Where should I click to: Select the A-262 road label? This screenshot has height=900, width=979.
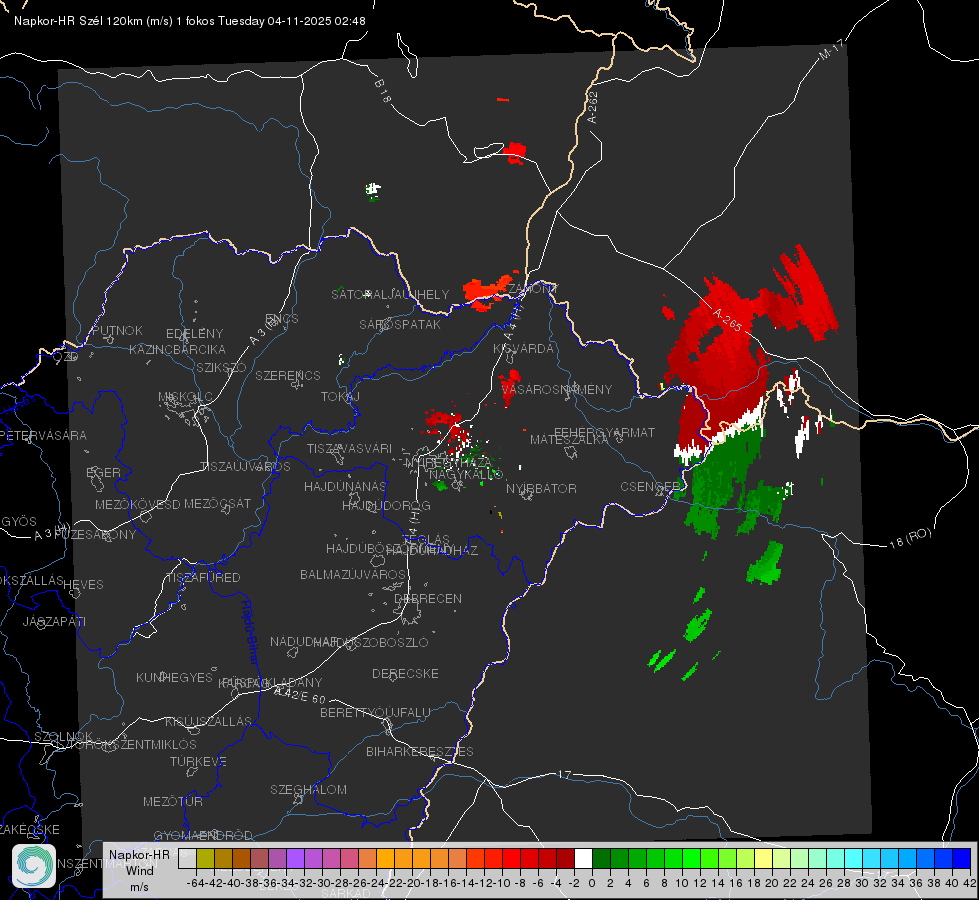click(593, 107)
